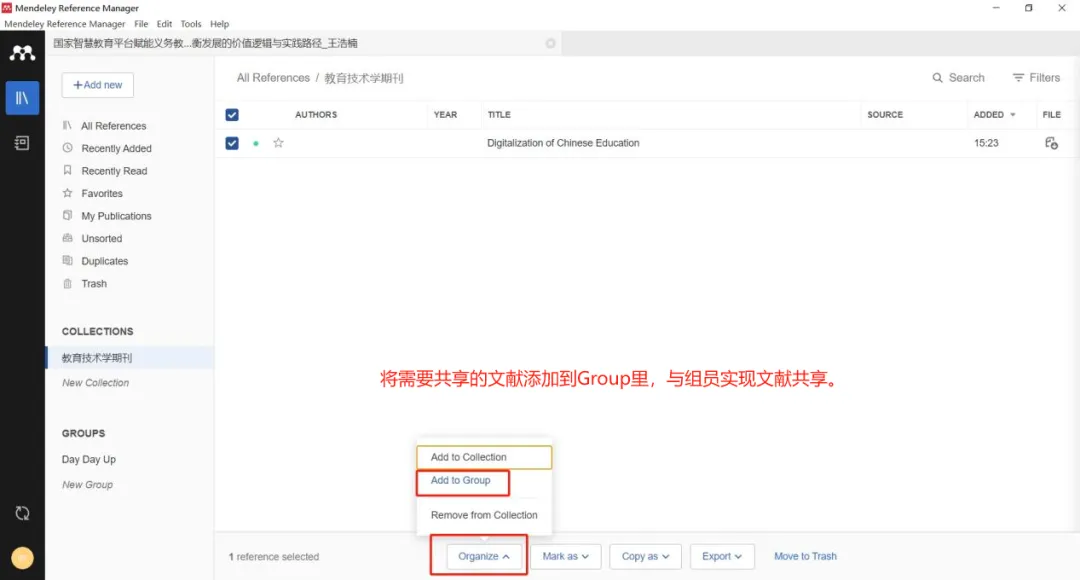Go to All References in breadcrumb
Screen dimensions: 1080x580
click(273, 78)
